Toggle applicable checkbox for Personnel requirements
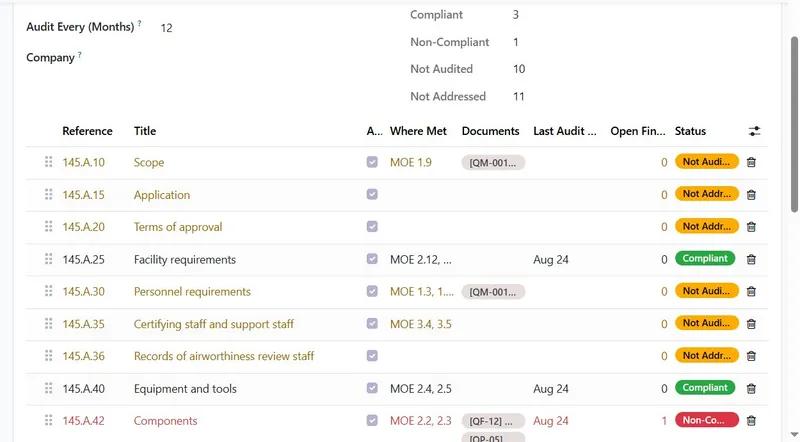The width and height of the screenshot is (800, 442). pos(372,291)
